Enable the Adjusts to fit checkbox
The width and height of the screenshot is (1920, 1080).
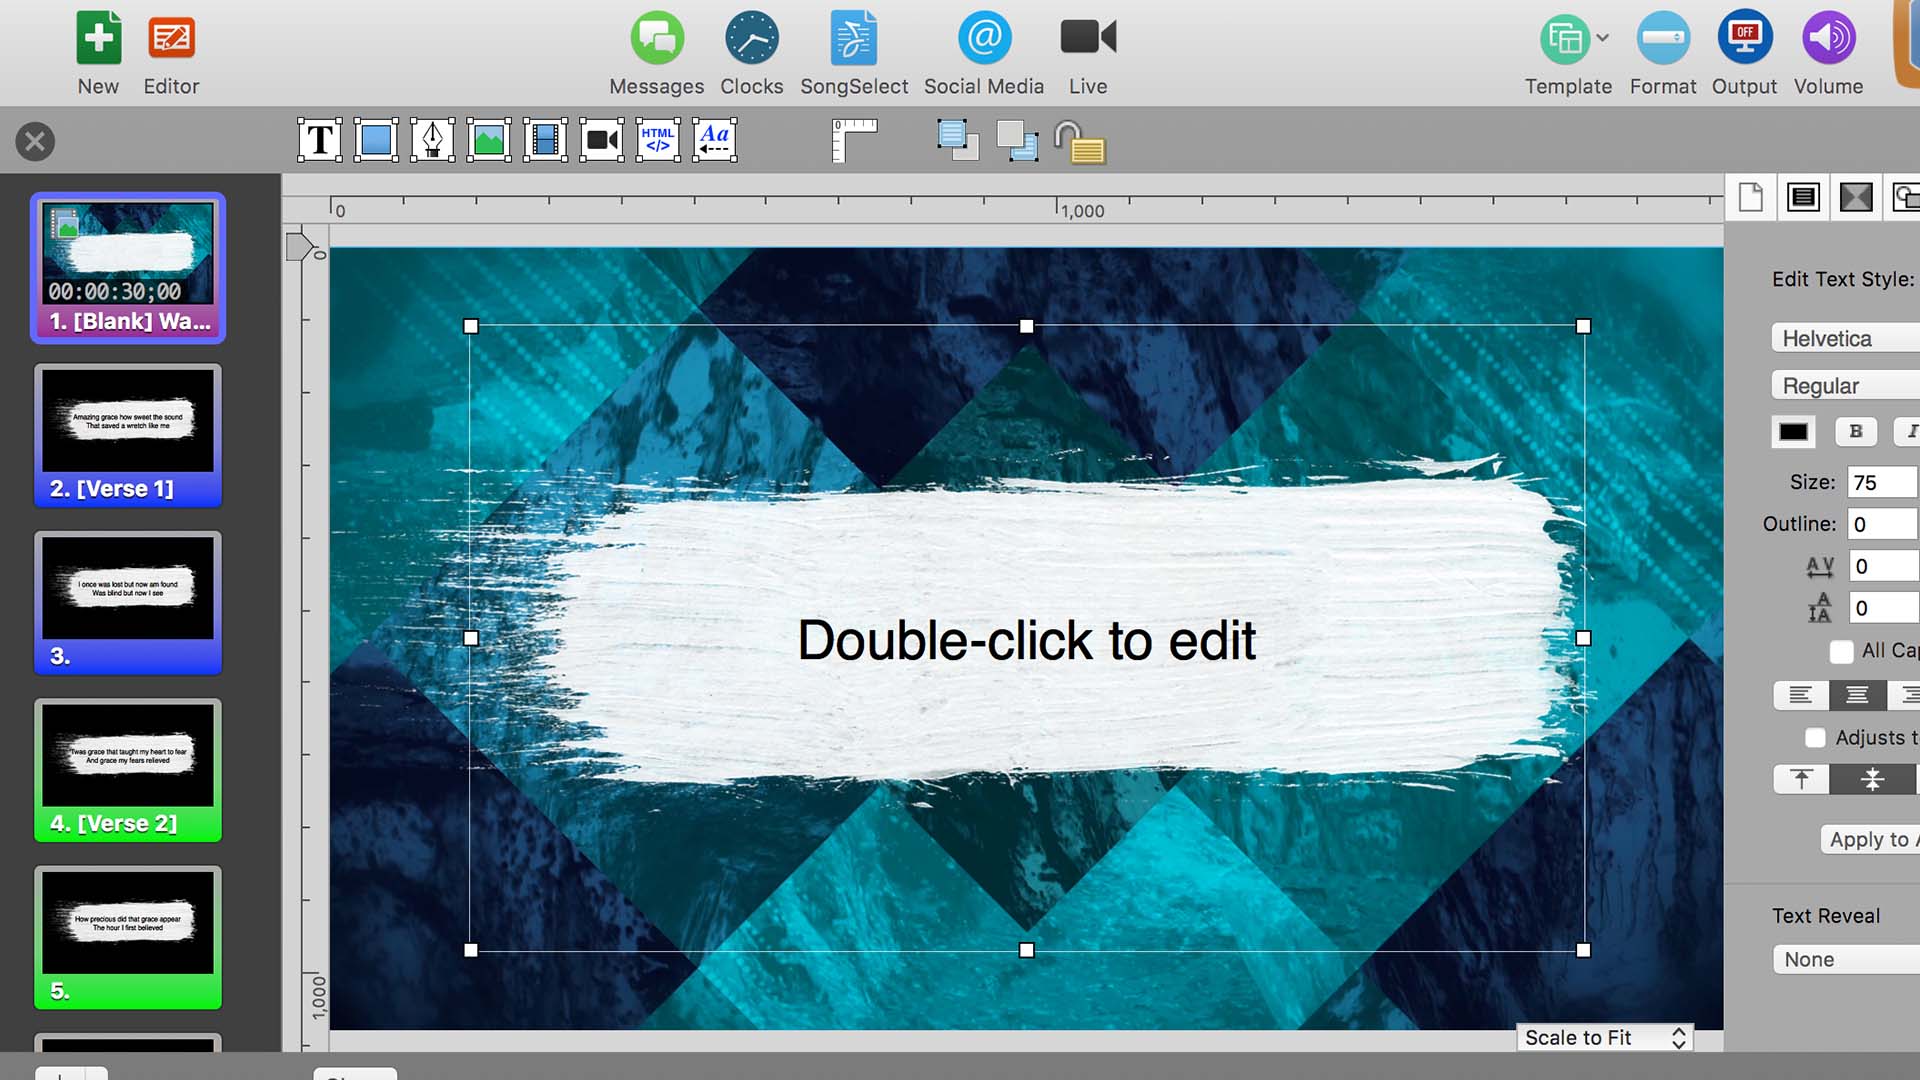1815,738
